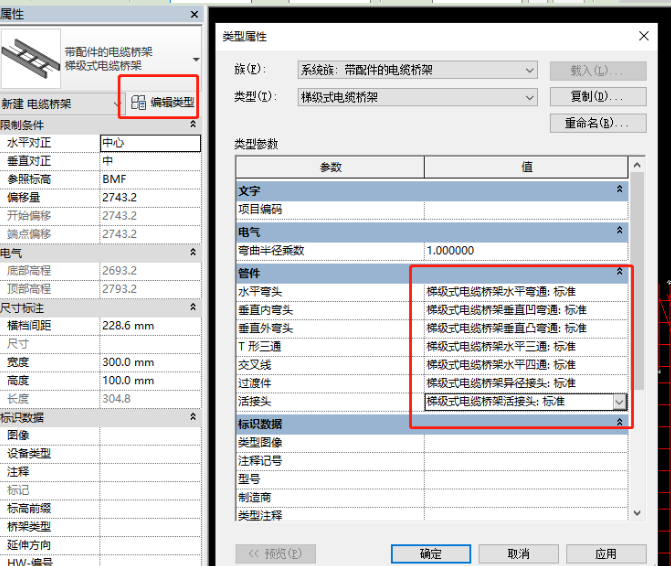Click the 复制(D) duplicate button

point(598,97)
